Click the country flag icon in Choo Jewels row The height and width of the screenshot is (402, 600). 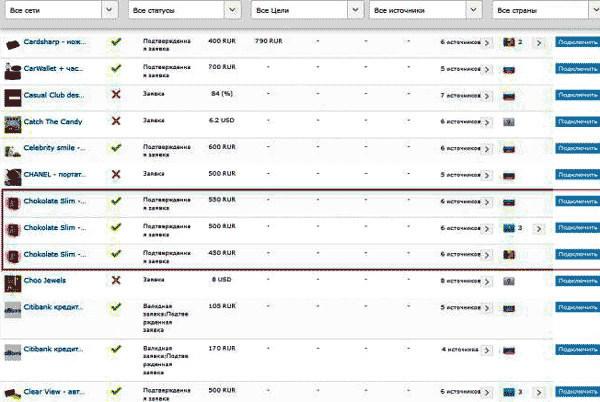point(509,282)
